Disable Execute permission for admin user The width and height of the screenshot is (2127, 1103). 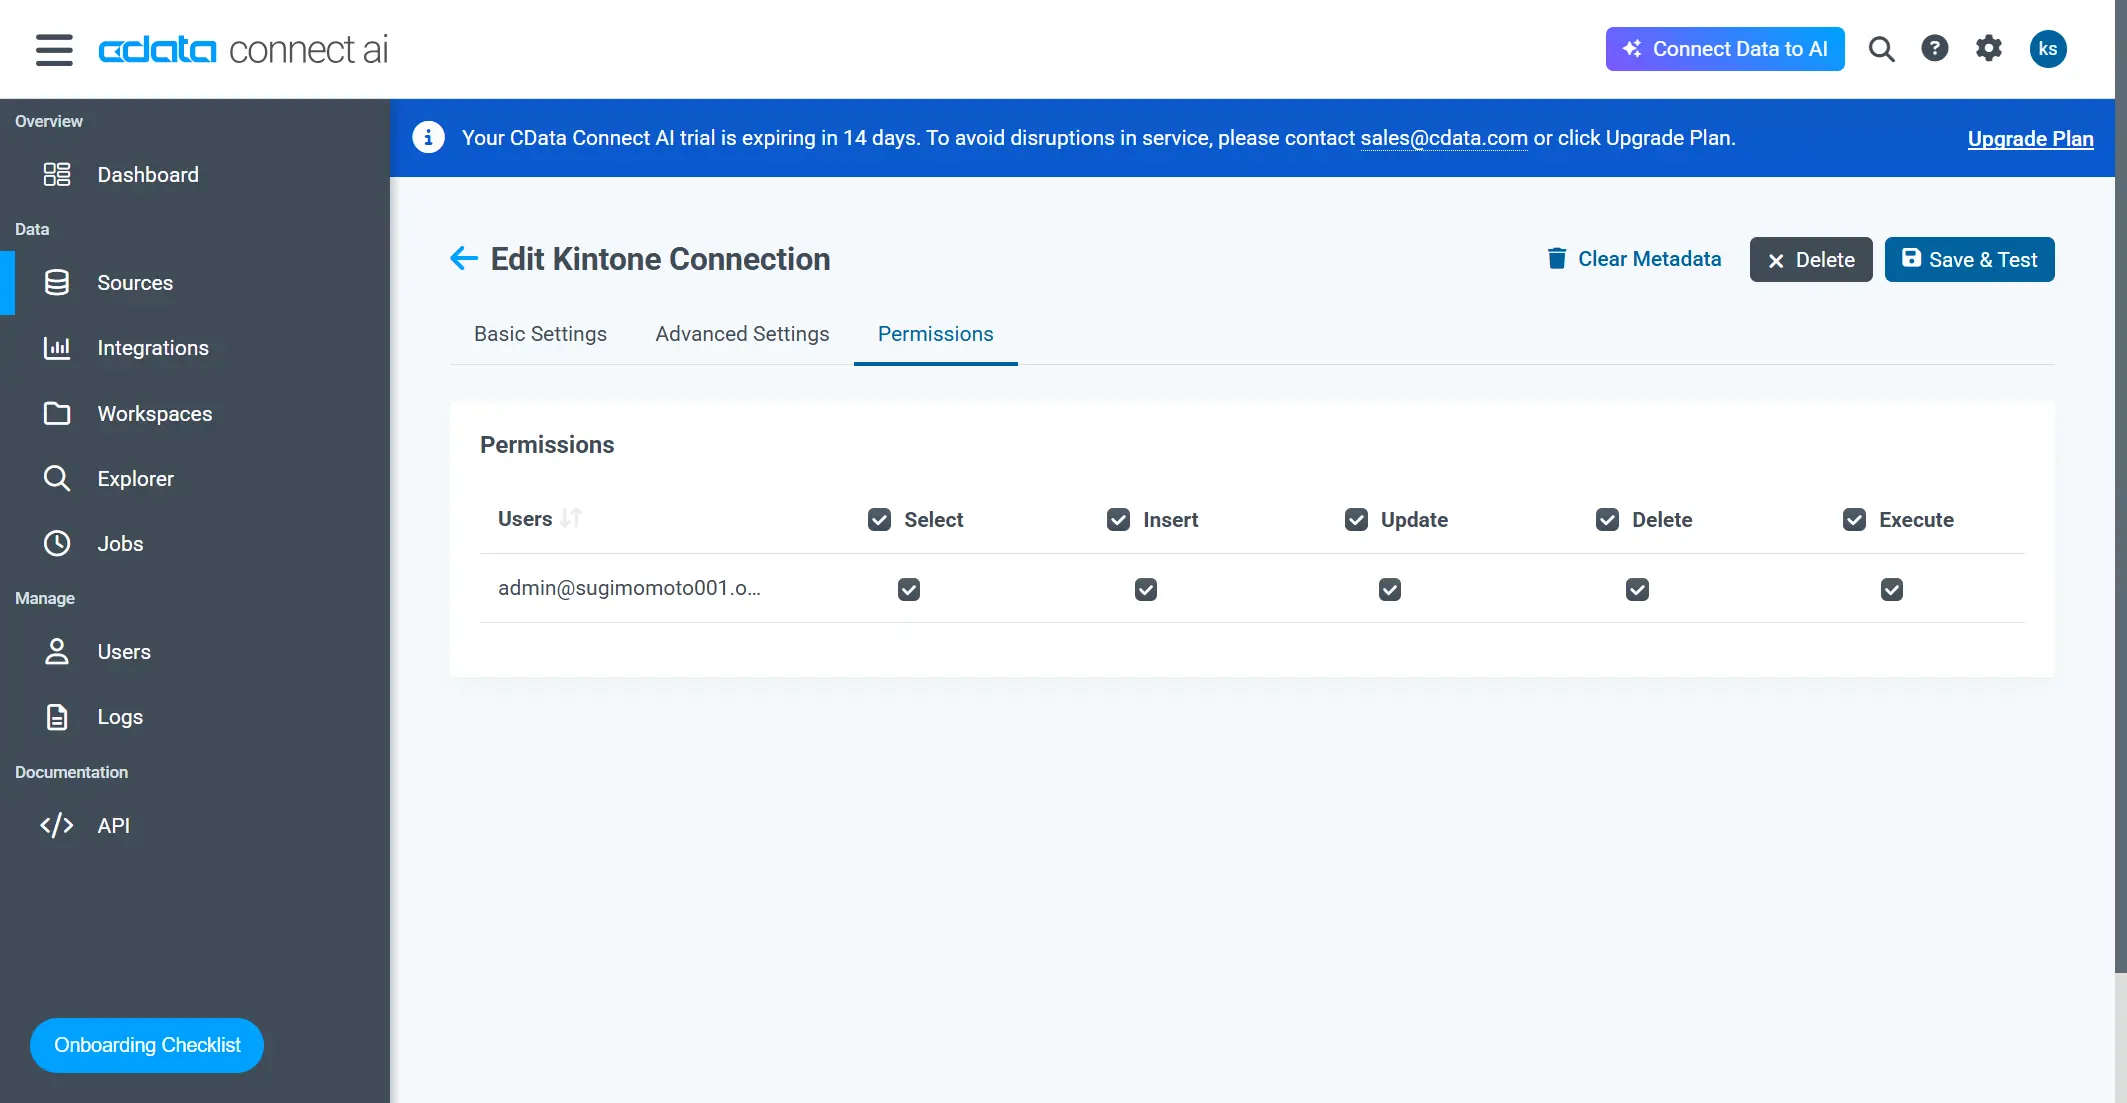click(1890, 589)
